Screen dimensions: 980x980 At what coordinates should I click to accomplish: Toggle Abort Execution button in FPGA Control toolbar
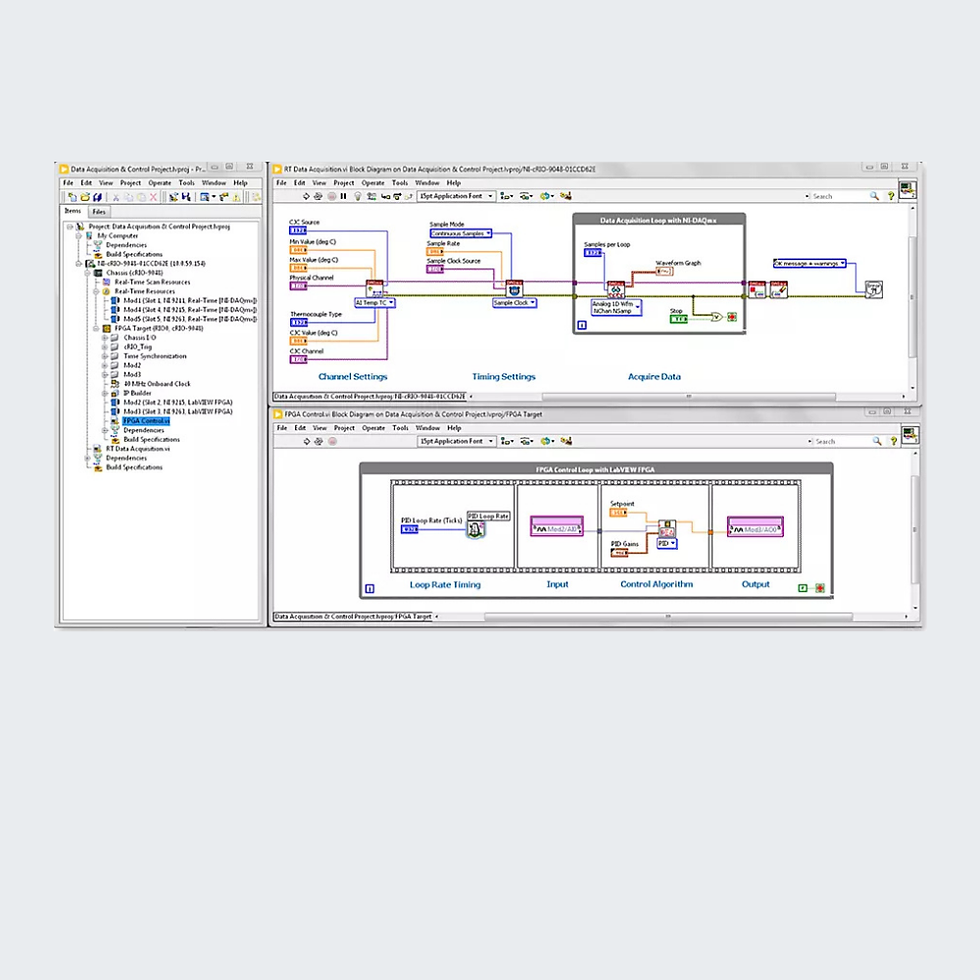click(332, 441)
